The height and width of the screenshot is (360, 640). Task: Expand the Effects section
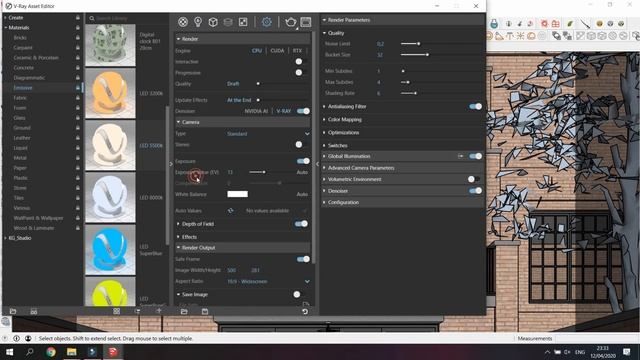[x=178, y=237]
